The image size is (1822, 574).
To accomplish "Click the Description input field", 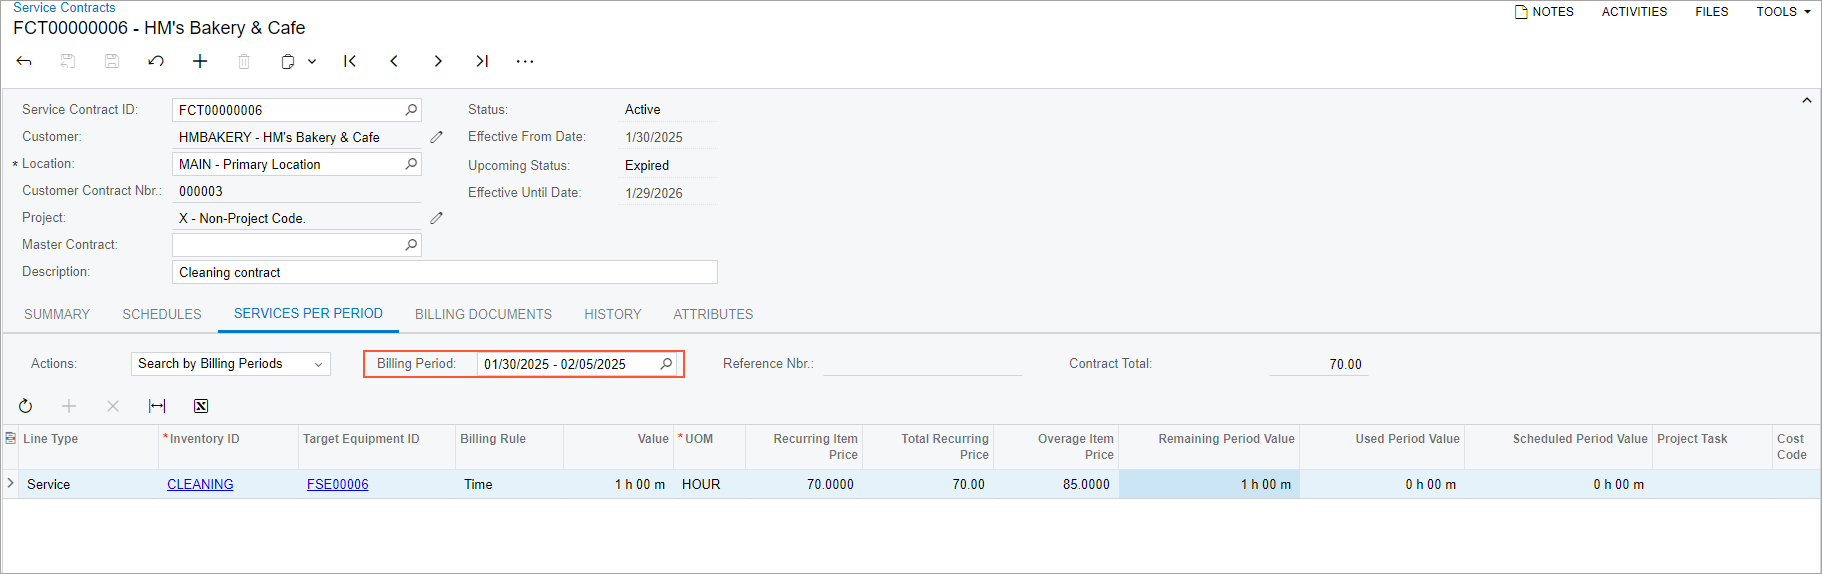I will tap(444, 272).
